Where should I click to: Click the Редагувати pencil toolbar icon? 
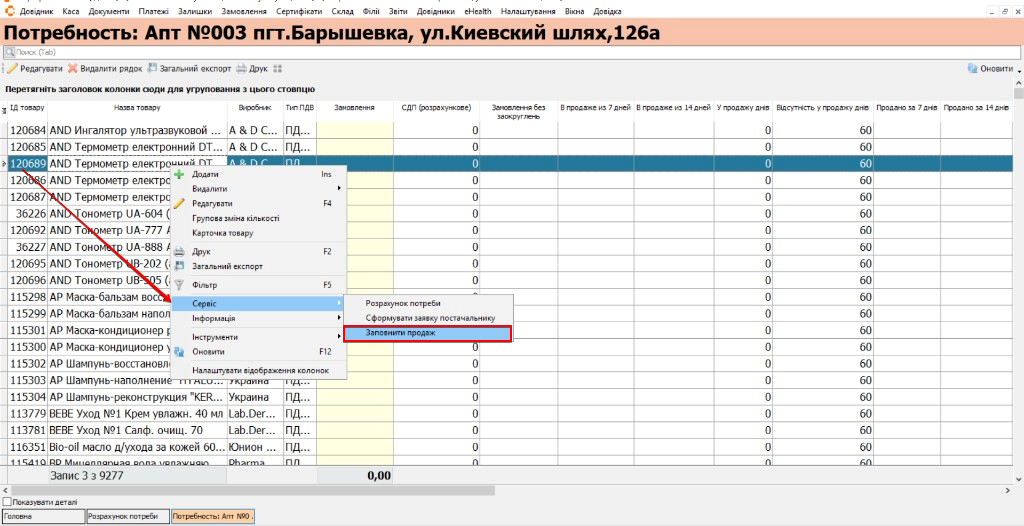pyautogui.click(x=12, y=68)
